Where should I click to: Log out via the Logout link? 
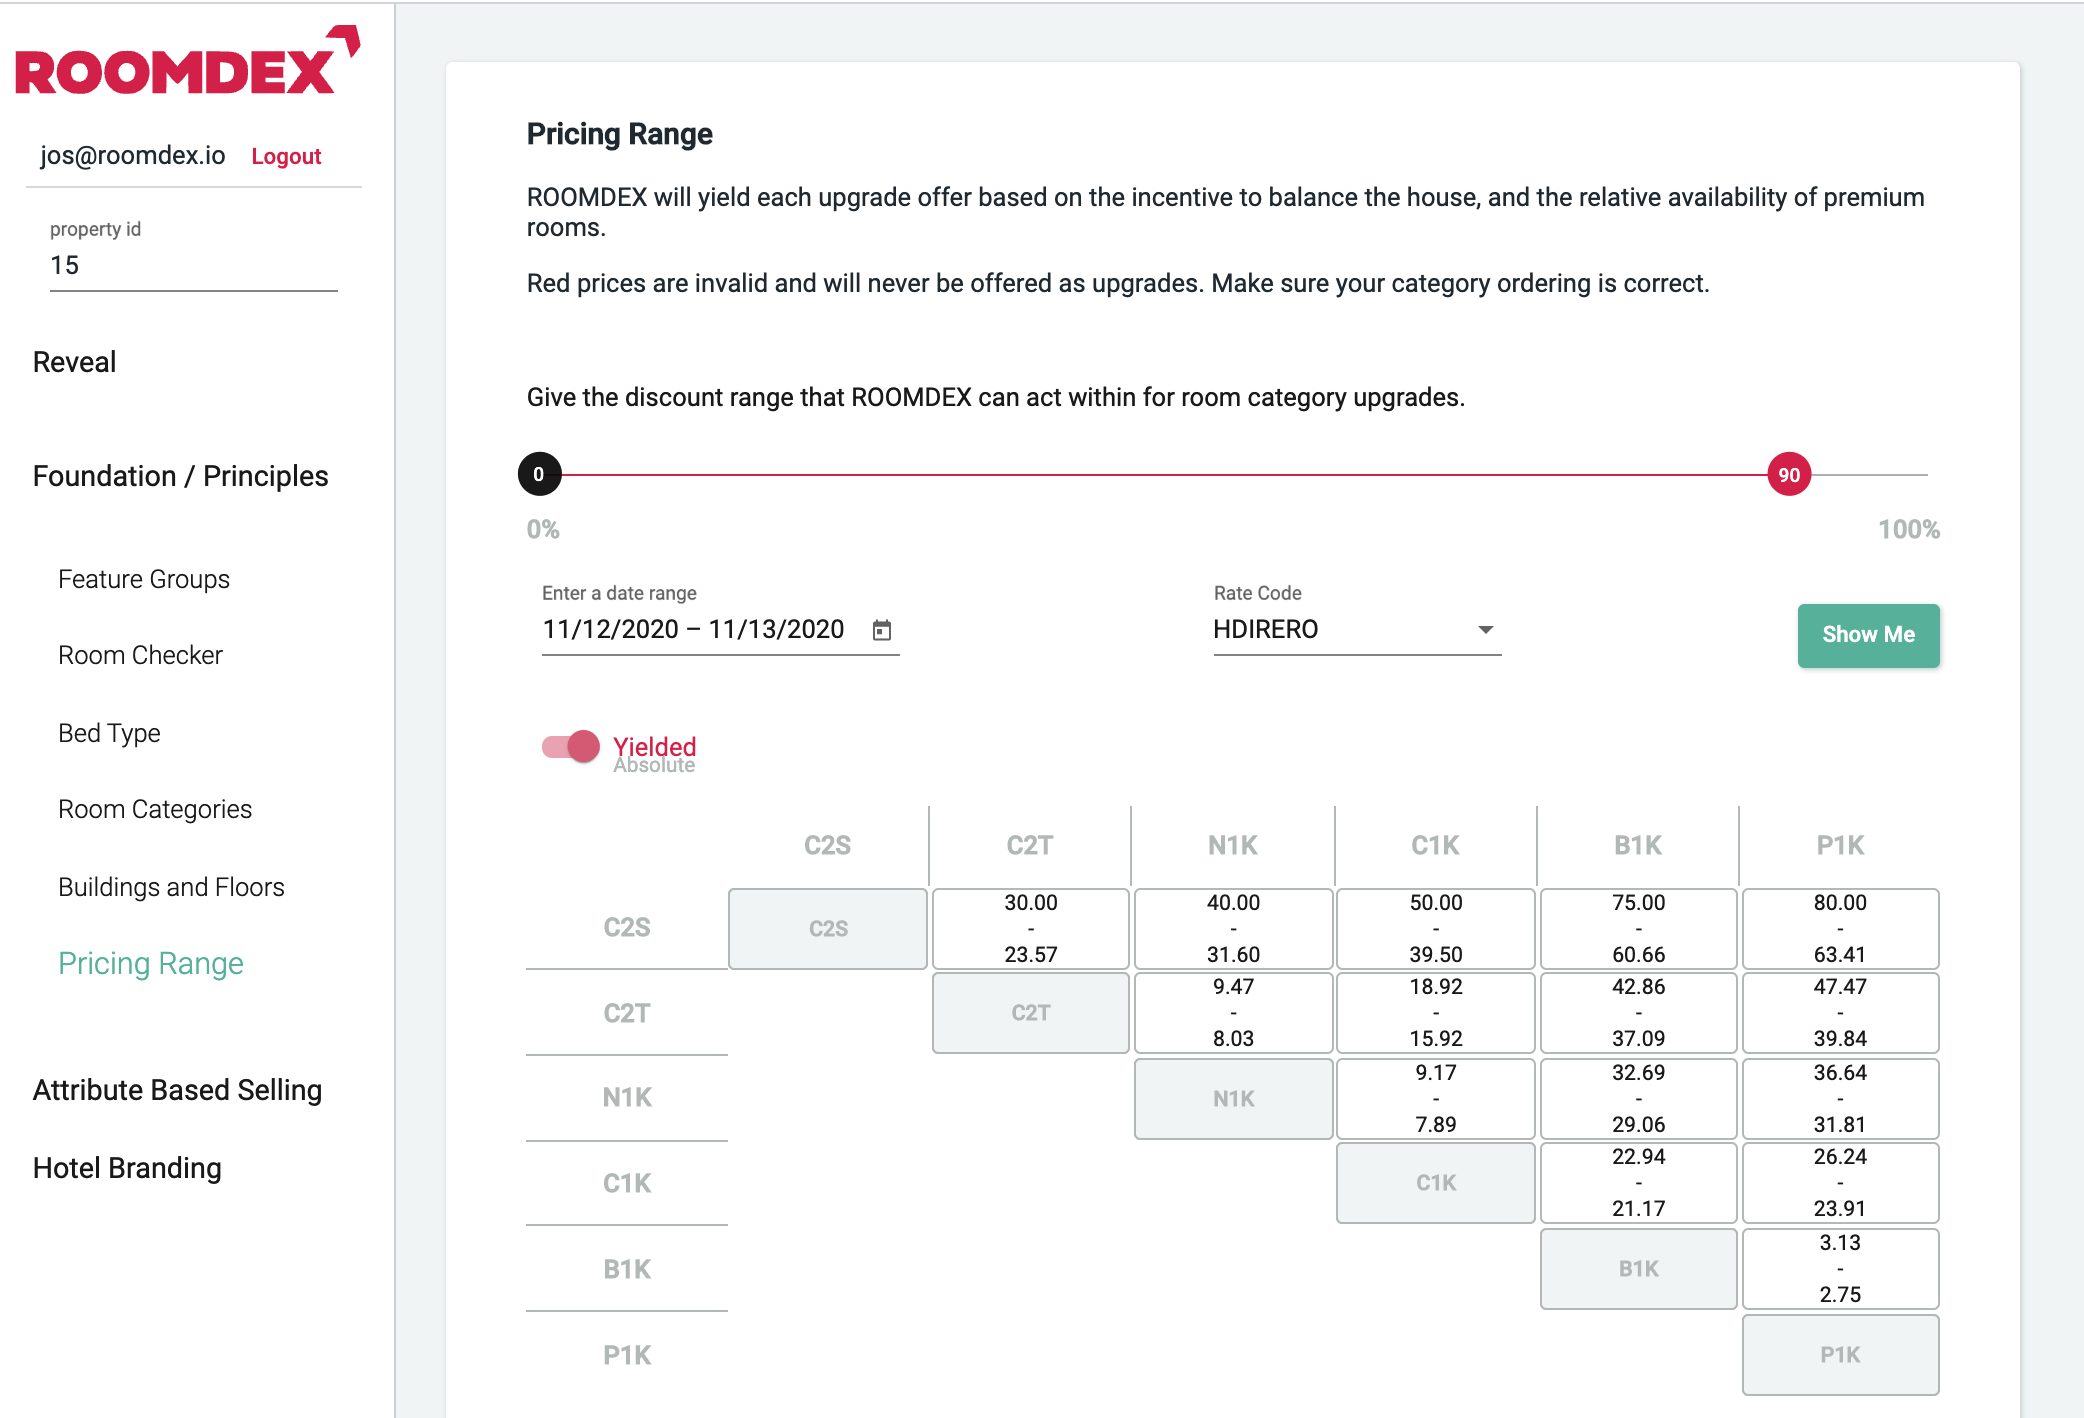pos(286,156)
